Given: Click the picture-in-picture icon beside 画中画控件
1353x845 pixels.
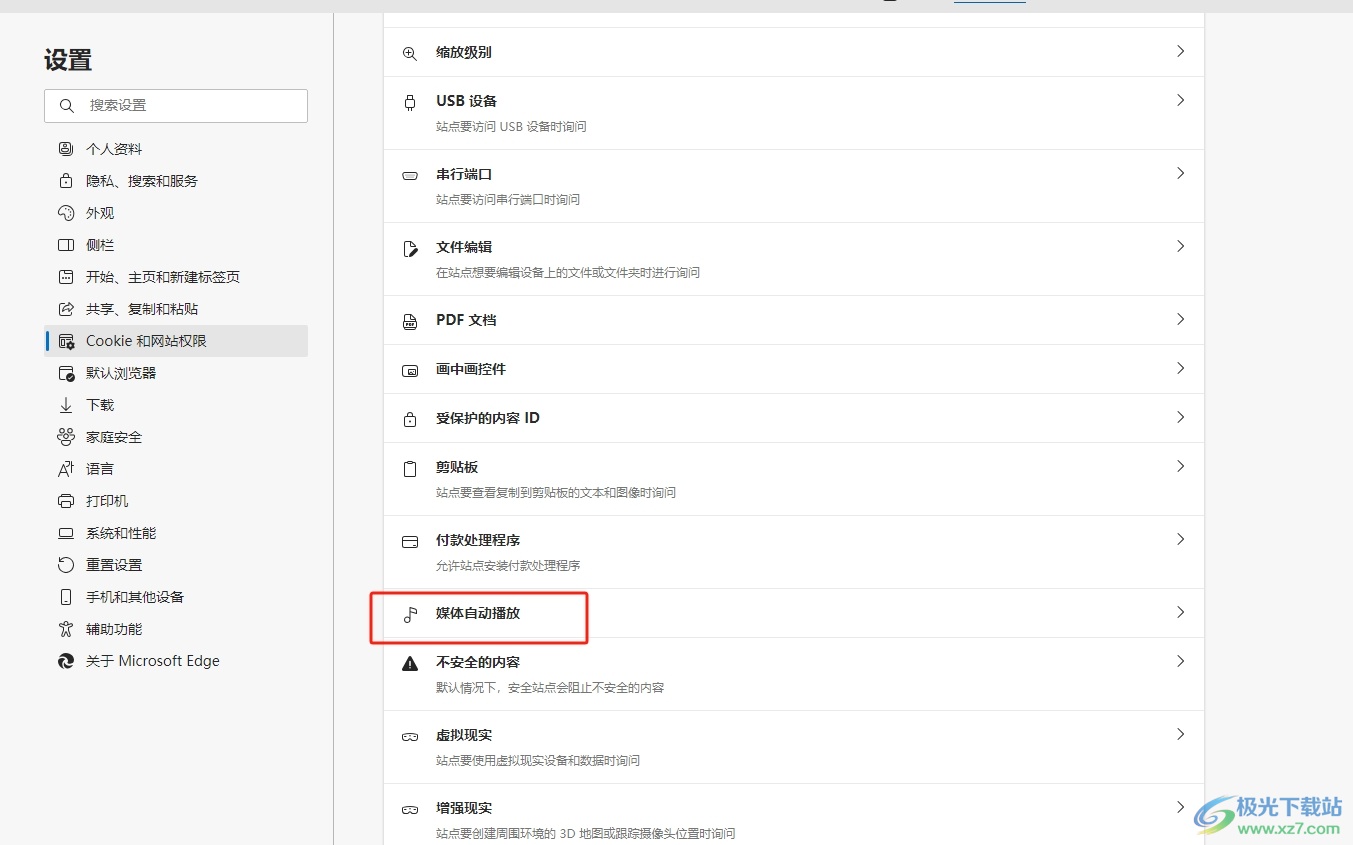Looking at the screenshot, I should (x=410, y=370).
